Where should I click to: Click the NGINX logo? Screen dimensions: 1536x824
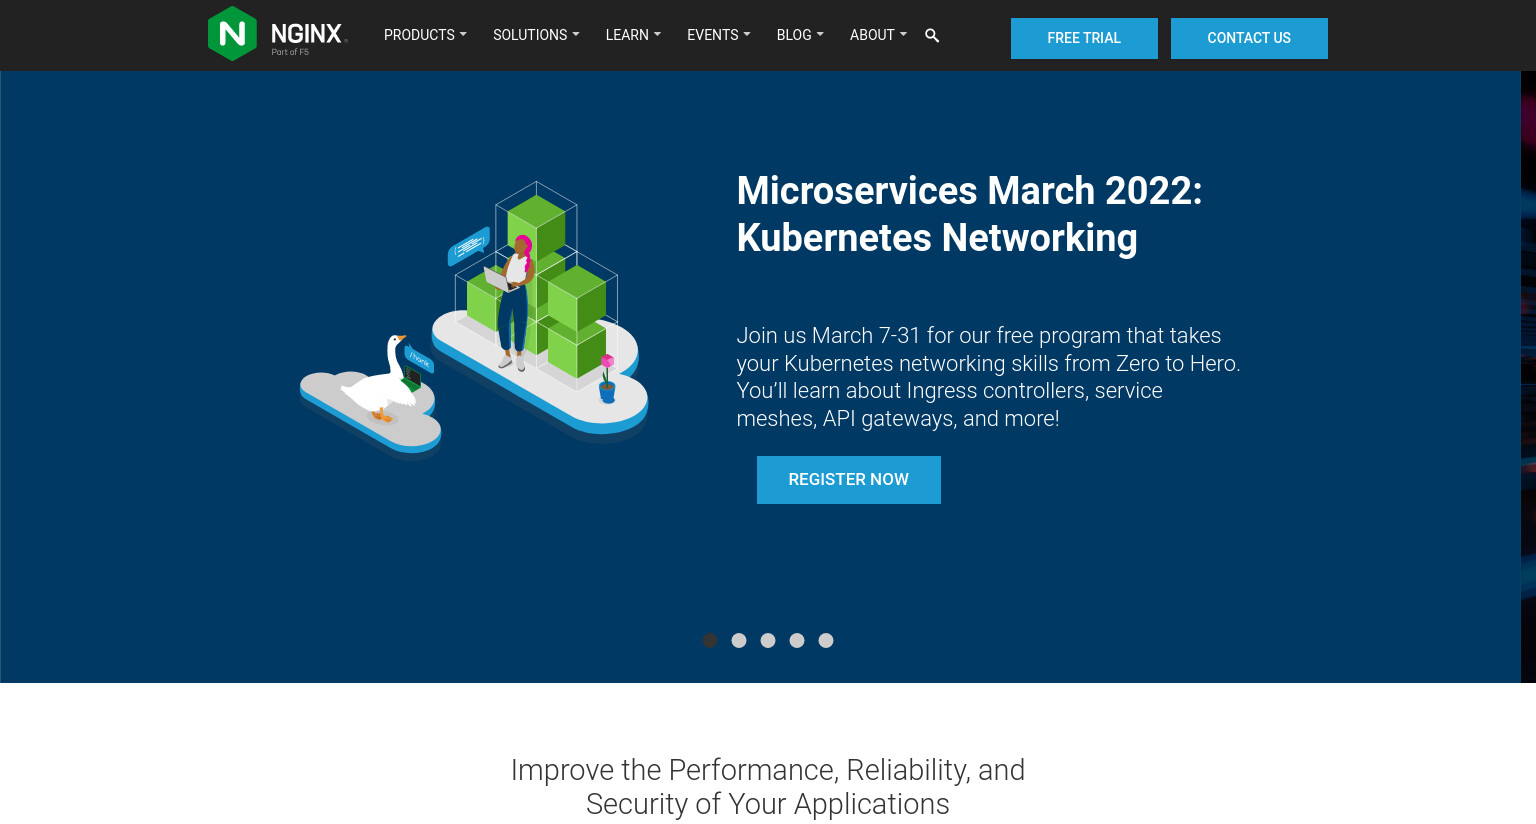[277, 34]
